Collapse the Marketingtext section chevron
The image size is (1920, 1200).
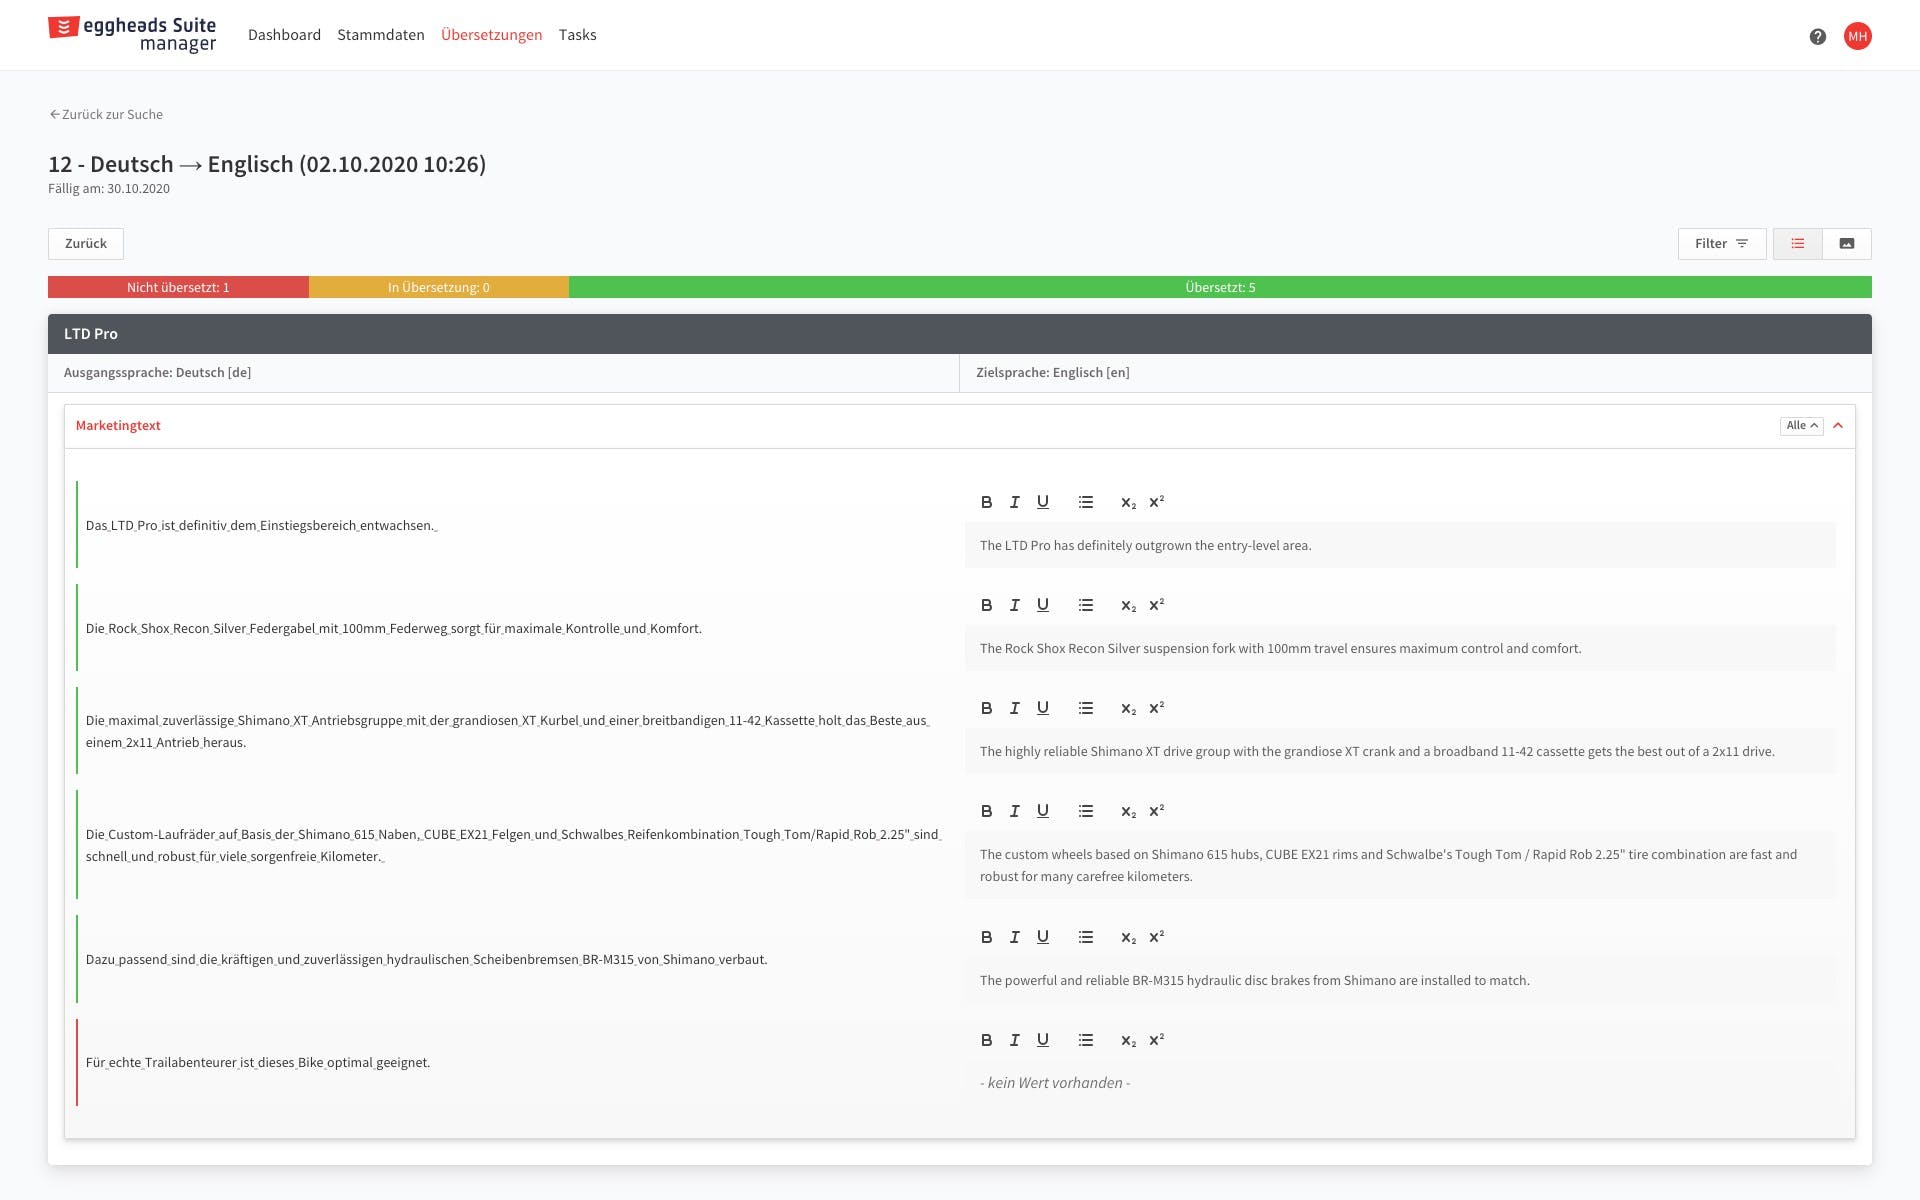point(1838,425)
